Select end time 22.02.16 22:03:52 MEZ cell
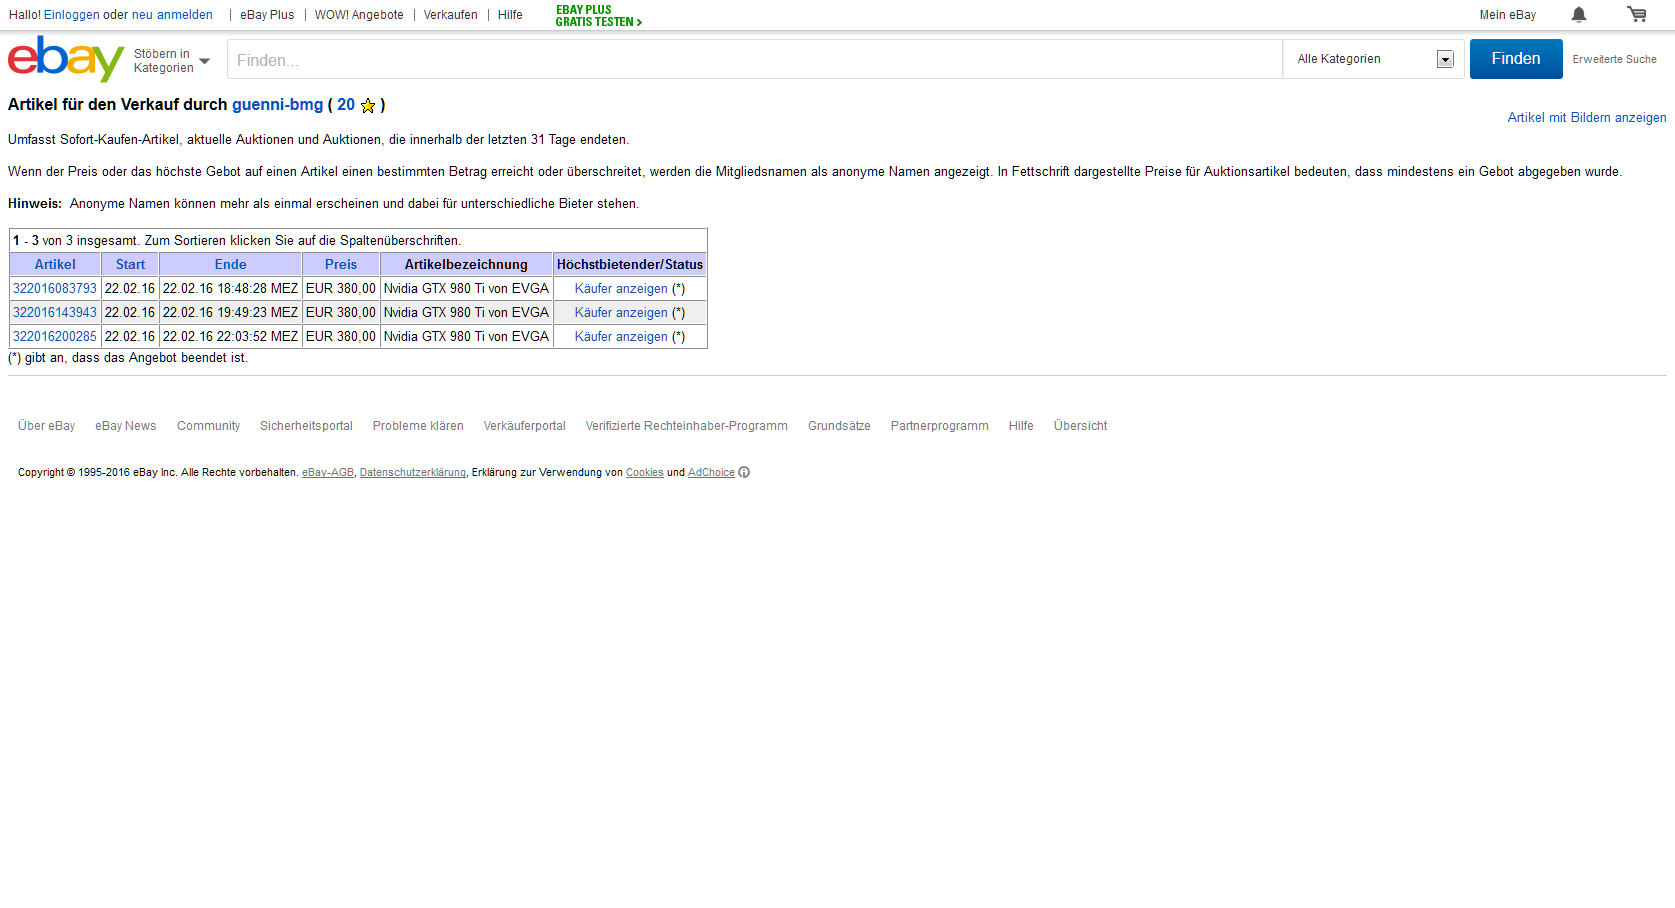1675x908 pixels. (230, 337)
